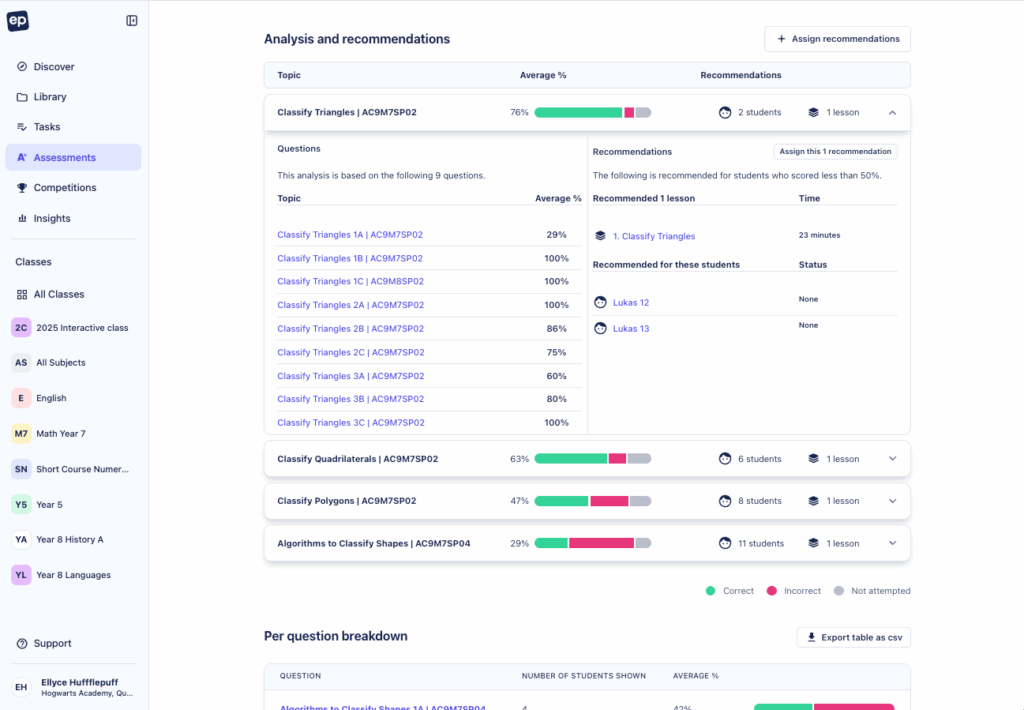1024x710 pixels.
Task: Click the EP logo icon
Action: (18, 21)
